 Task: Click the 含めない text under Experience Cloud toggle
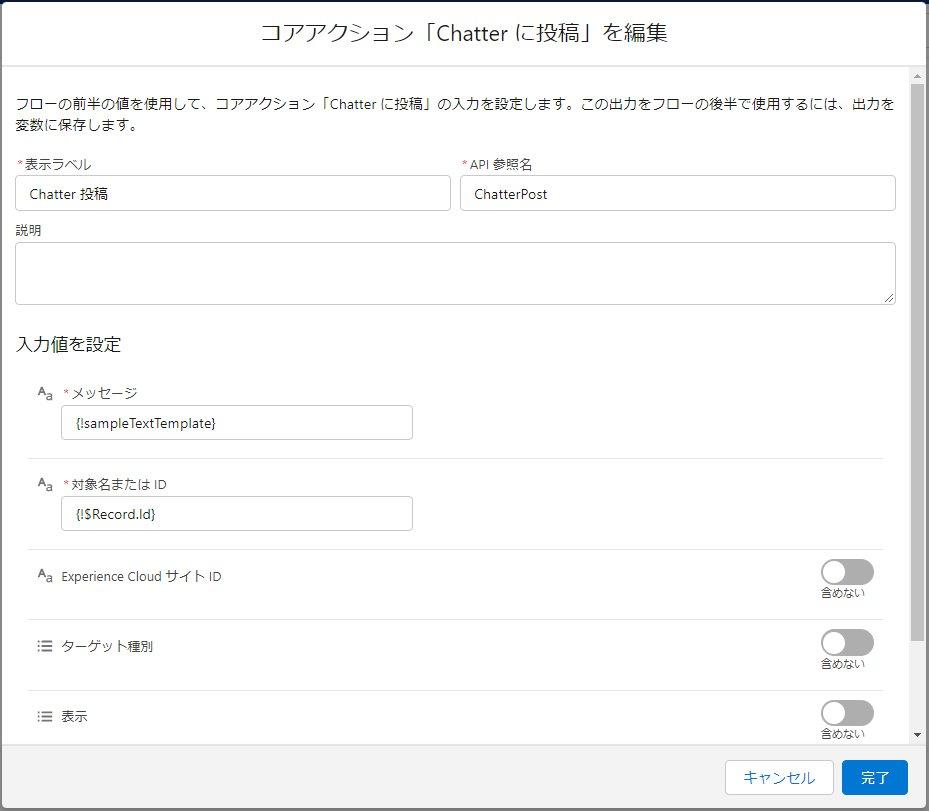point(842,593)
